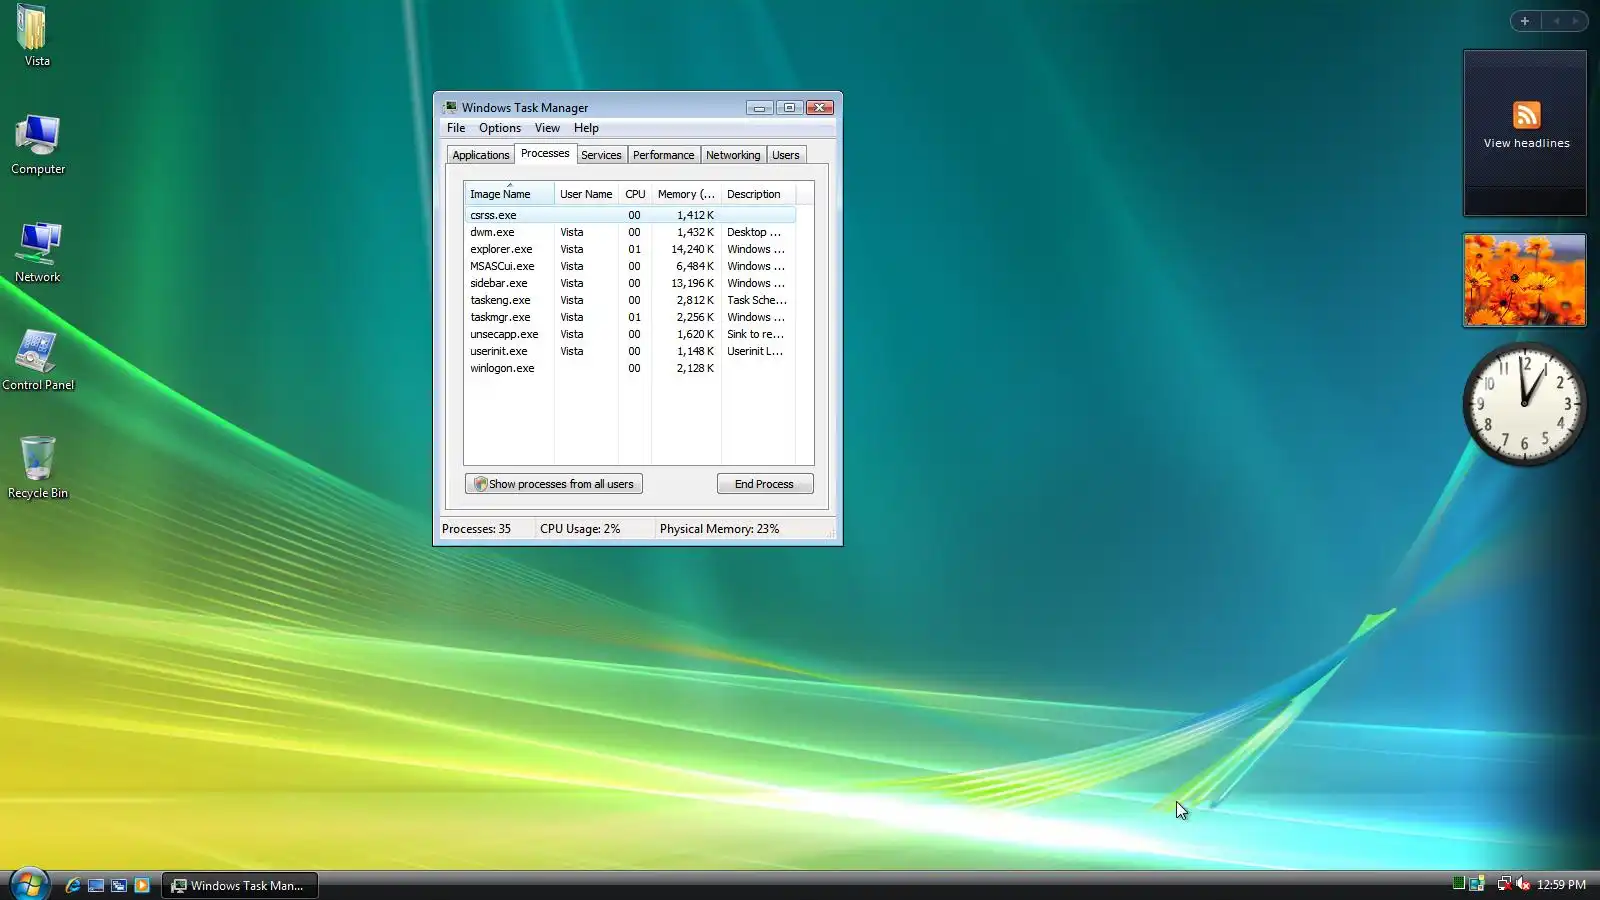1600x900 pixels.
Task: Open the Computer desktop icon
Action: (x=38, y=144)
